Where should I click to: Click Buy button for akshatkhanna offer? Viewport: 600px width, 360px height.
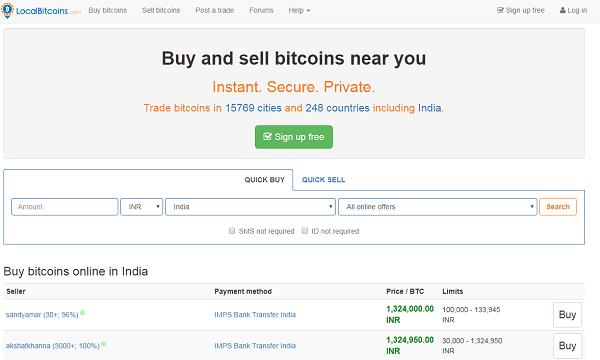pyautogui.click(x=567, y=346)
